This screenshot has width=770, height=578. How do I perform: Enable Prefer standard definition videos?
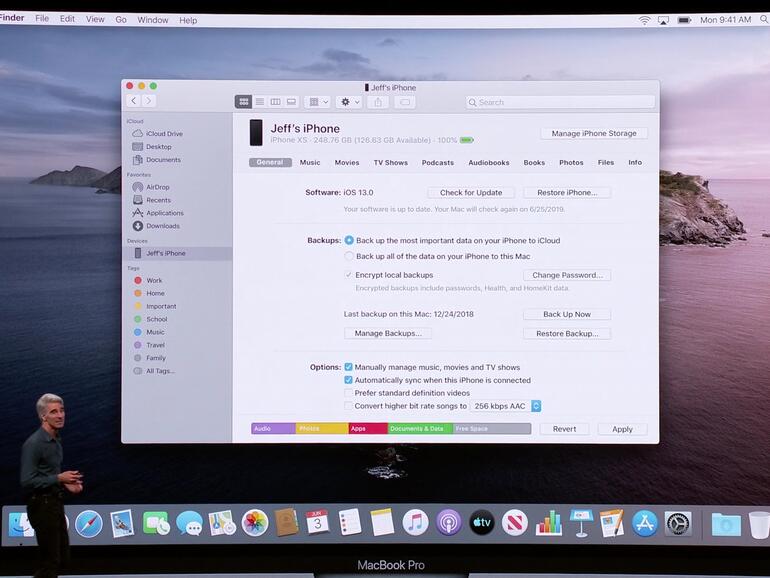(349, 393)
